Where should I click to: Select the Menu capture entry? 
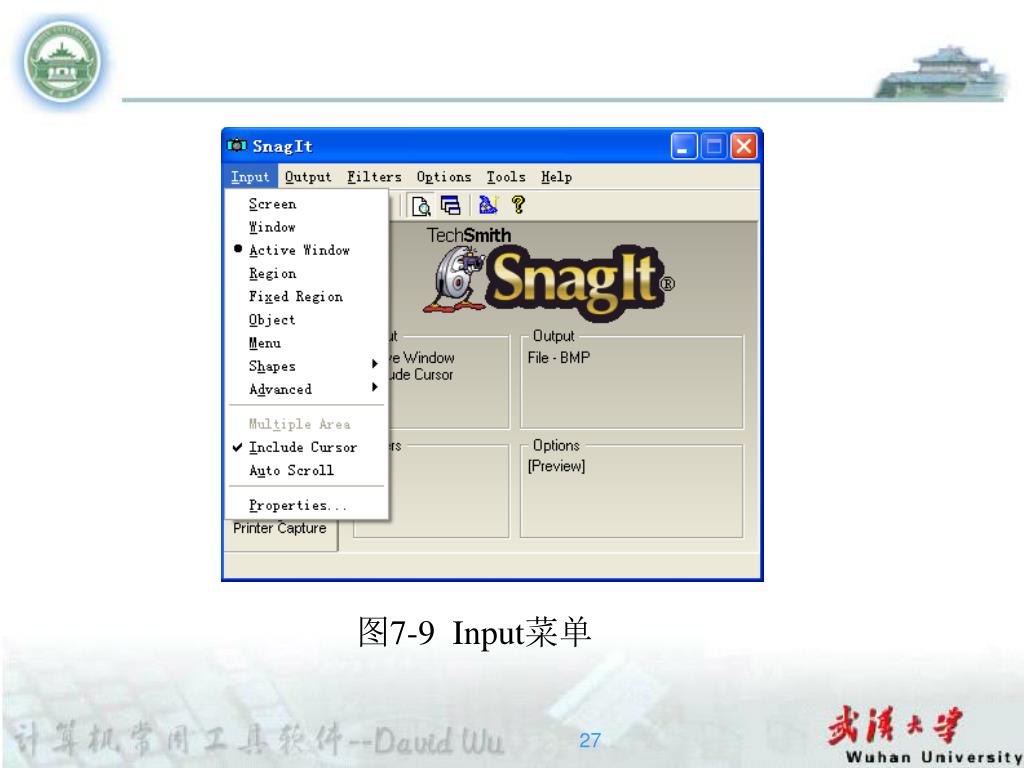307,343
